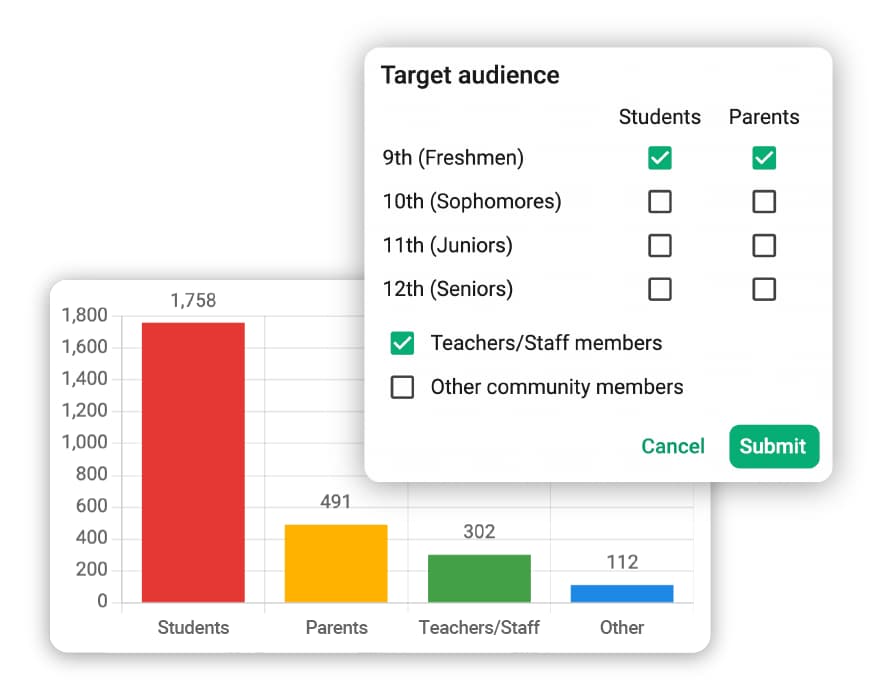The width and height of the screenshot is (882, 700).
Task: Check 10th Sophomores Parents checkbox
Action: pos(763,201)
